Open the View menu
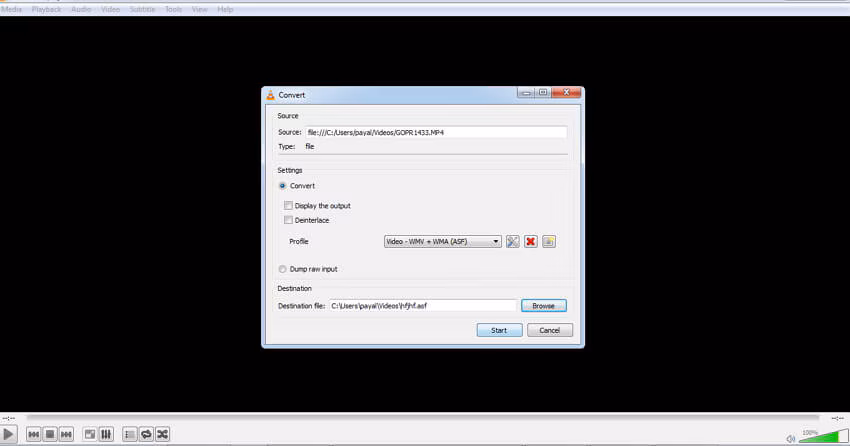 pyautogui.click(x=199, y=9)
